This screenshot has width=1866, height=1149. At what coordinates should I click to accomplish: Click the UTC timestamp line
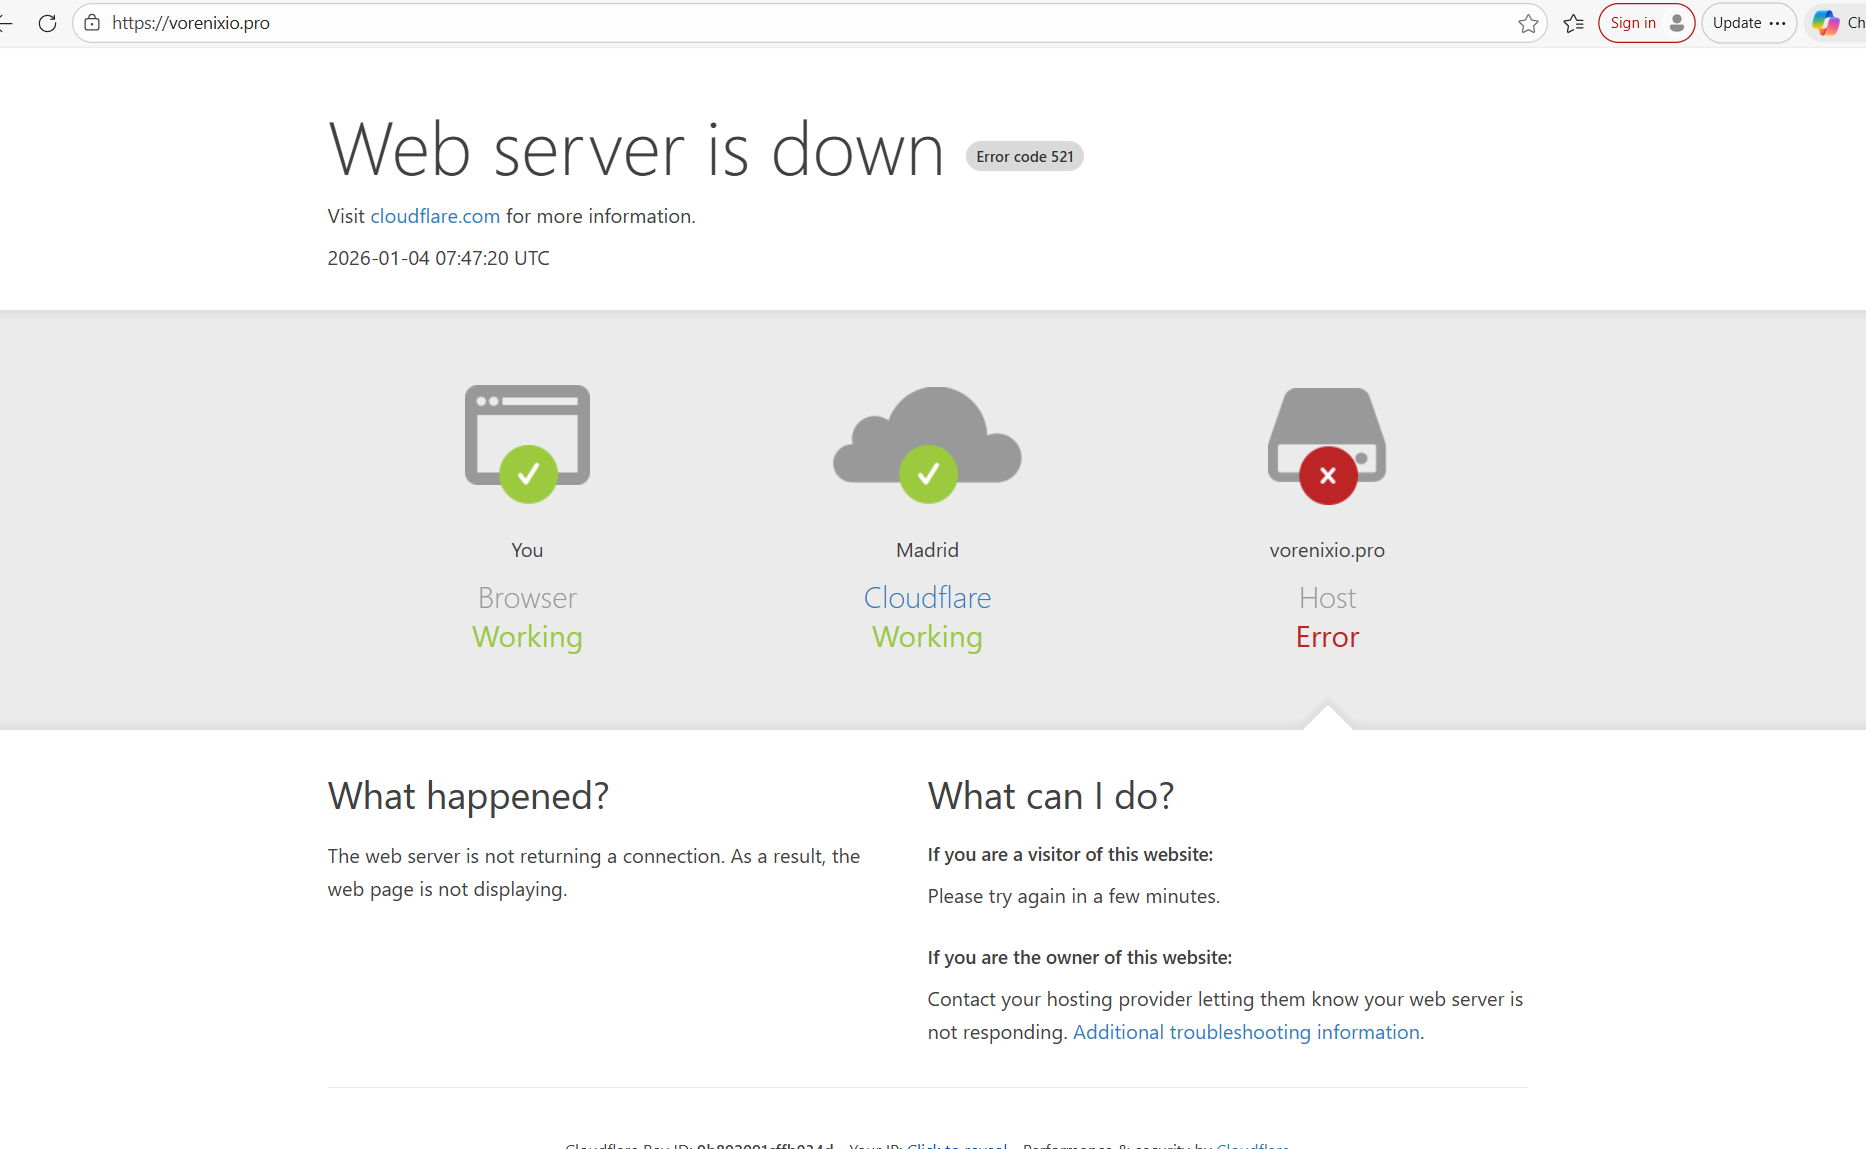438,258
